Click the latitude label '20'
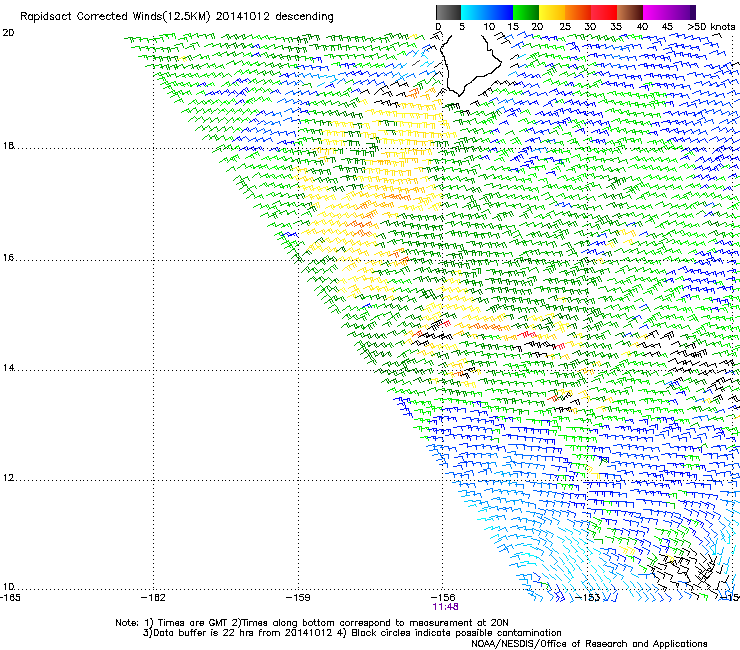 pyautogui.click(x=8, y=33)
